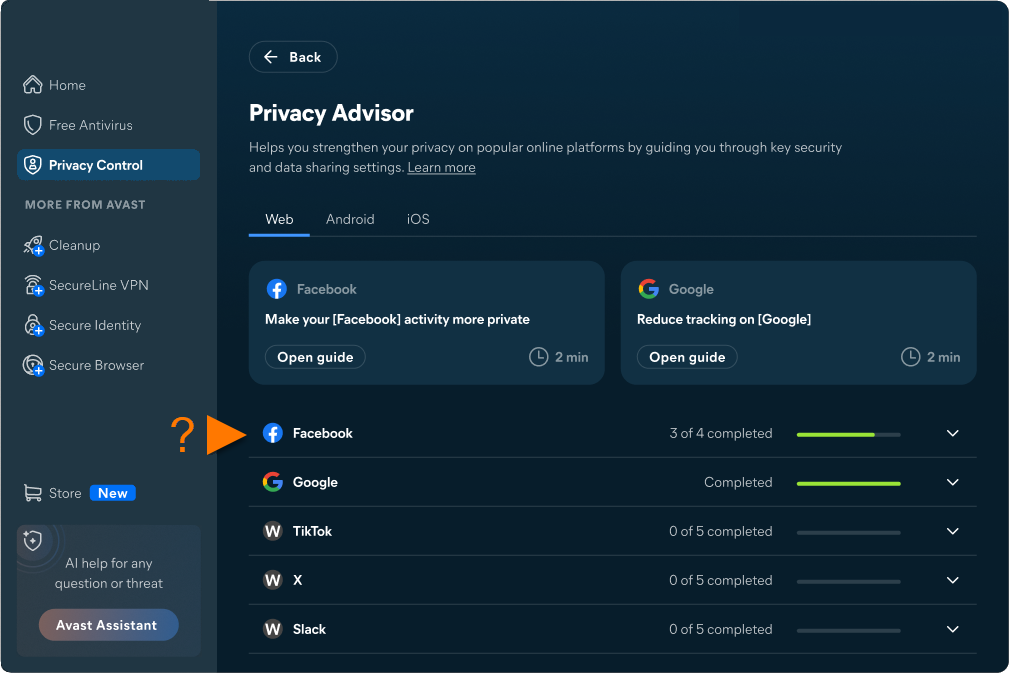1009x673 pixels.
Task: Click 'Reduce tracking on [Google]' text
Action: click(724, 319)
